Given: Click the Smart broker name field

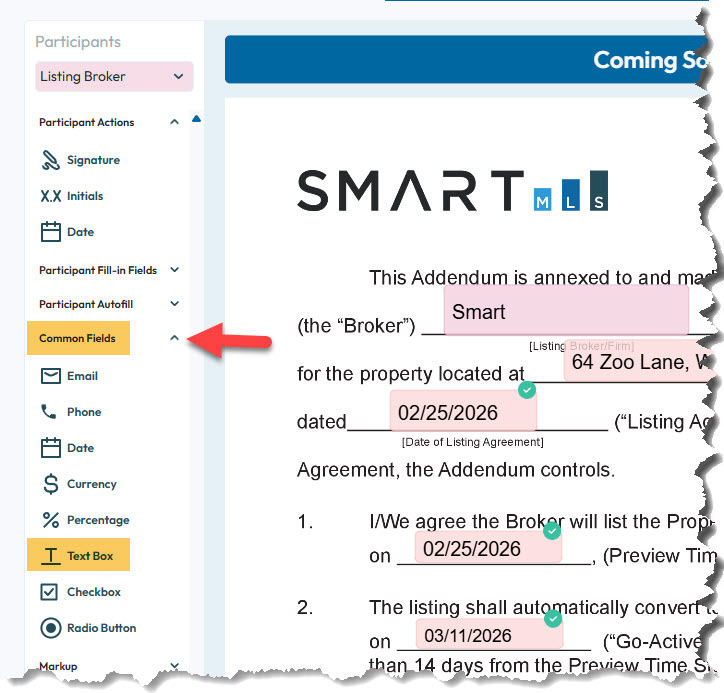Looking at the screenshot, I should (x=566, y=310).
